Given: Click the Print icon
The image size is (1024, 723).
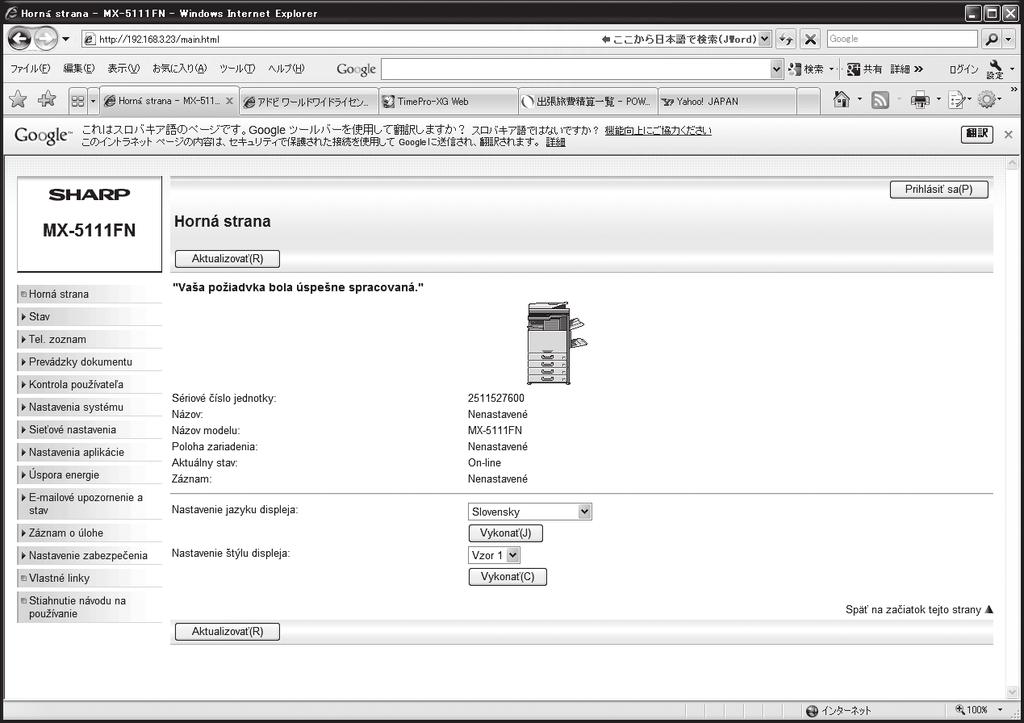Looking at the screenshot, I should [920, 100].
